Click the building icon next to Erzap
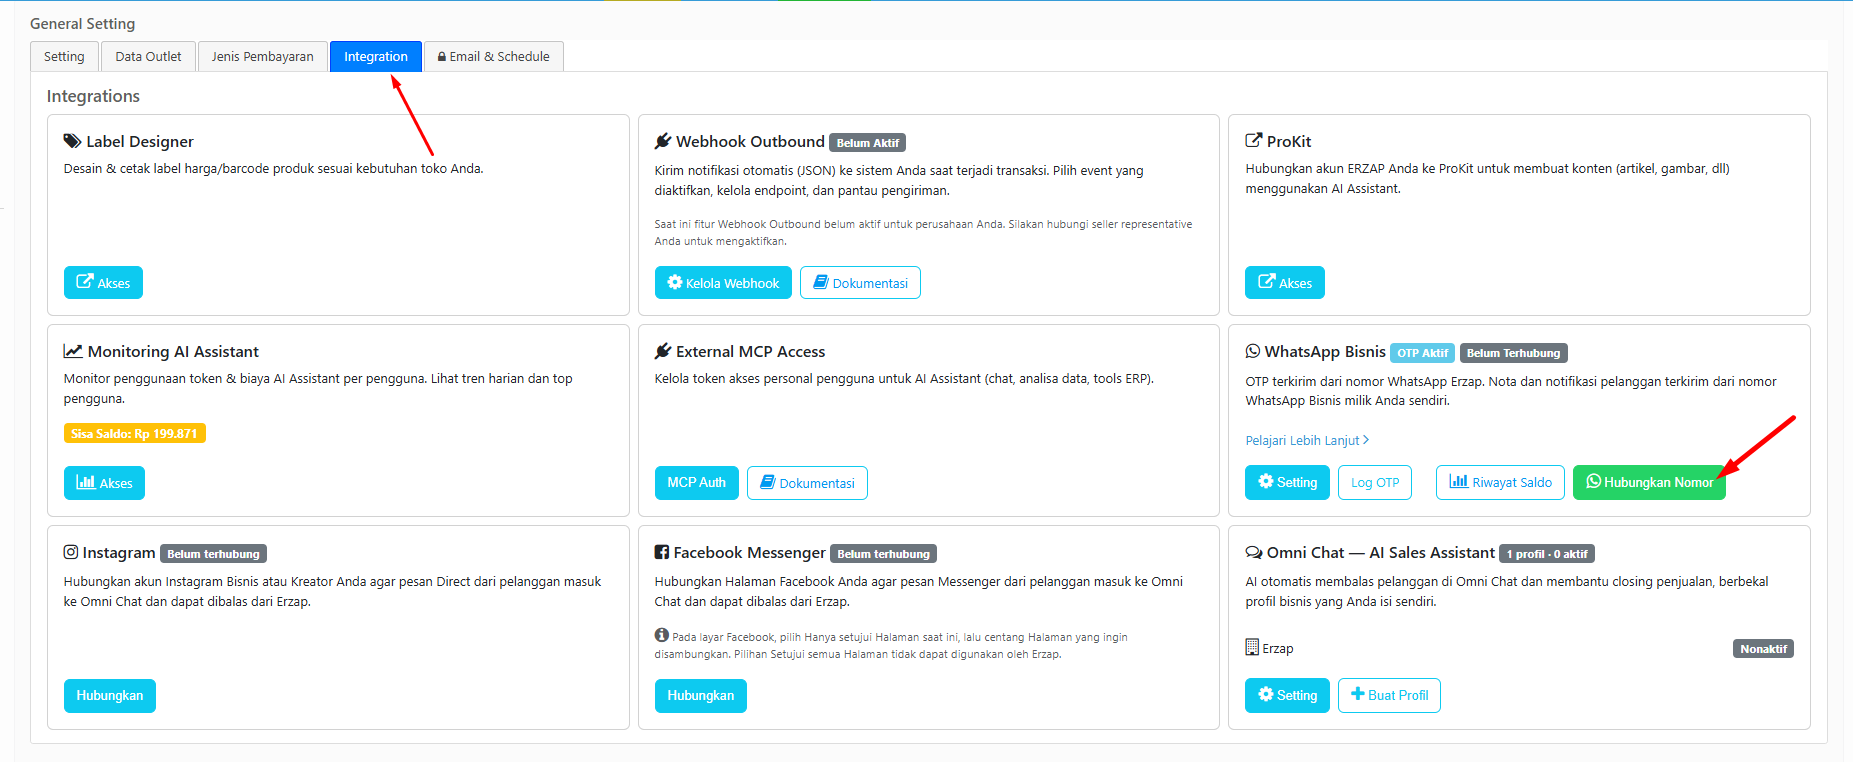 1252,647
